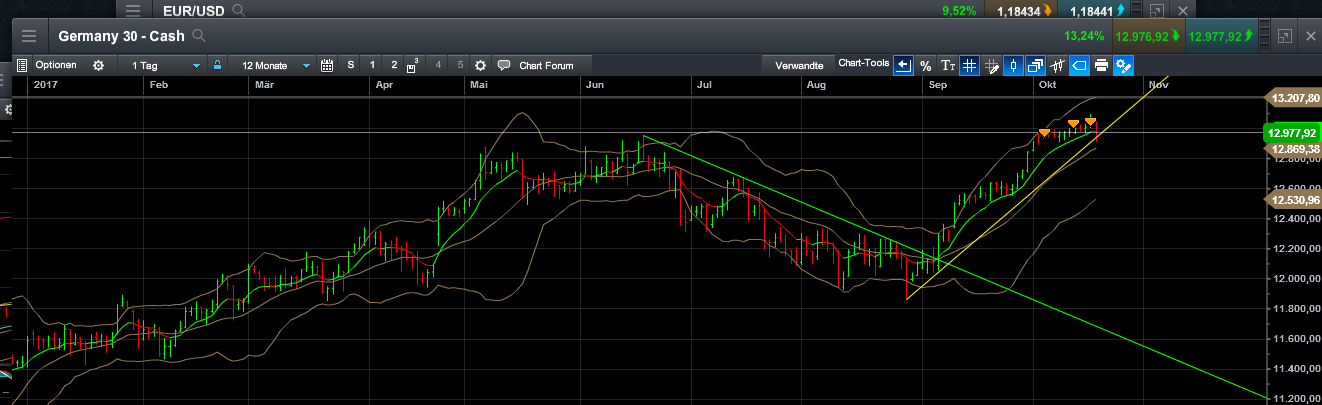Open the depth ladder icon in EUR/USD header
The image size is (1322, 405).
point(1136,10)
